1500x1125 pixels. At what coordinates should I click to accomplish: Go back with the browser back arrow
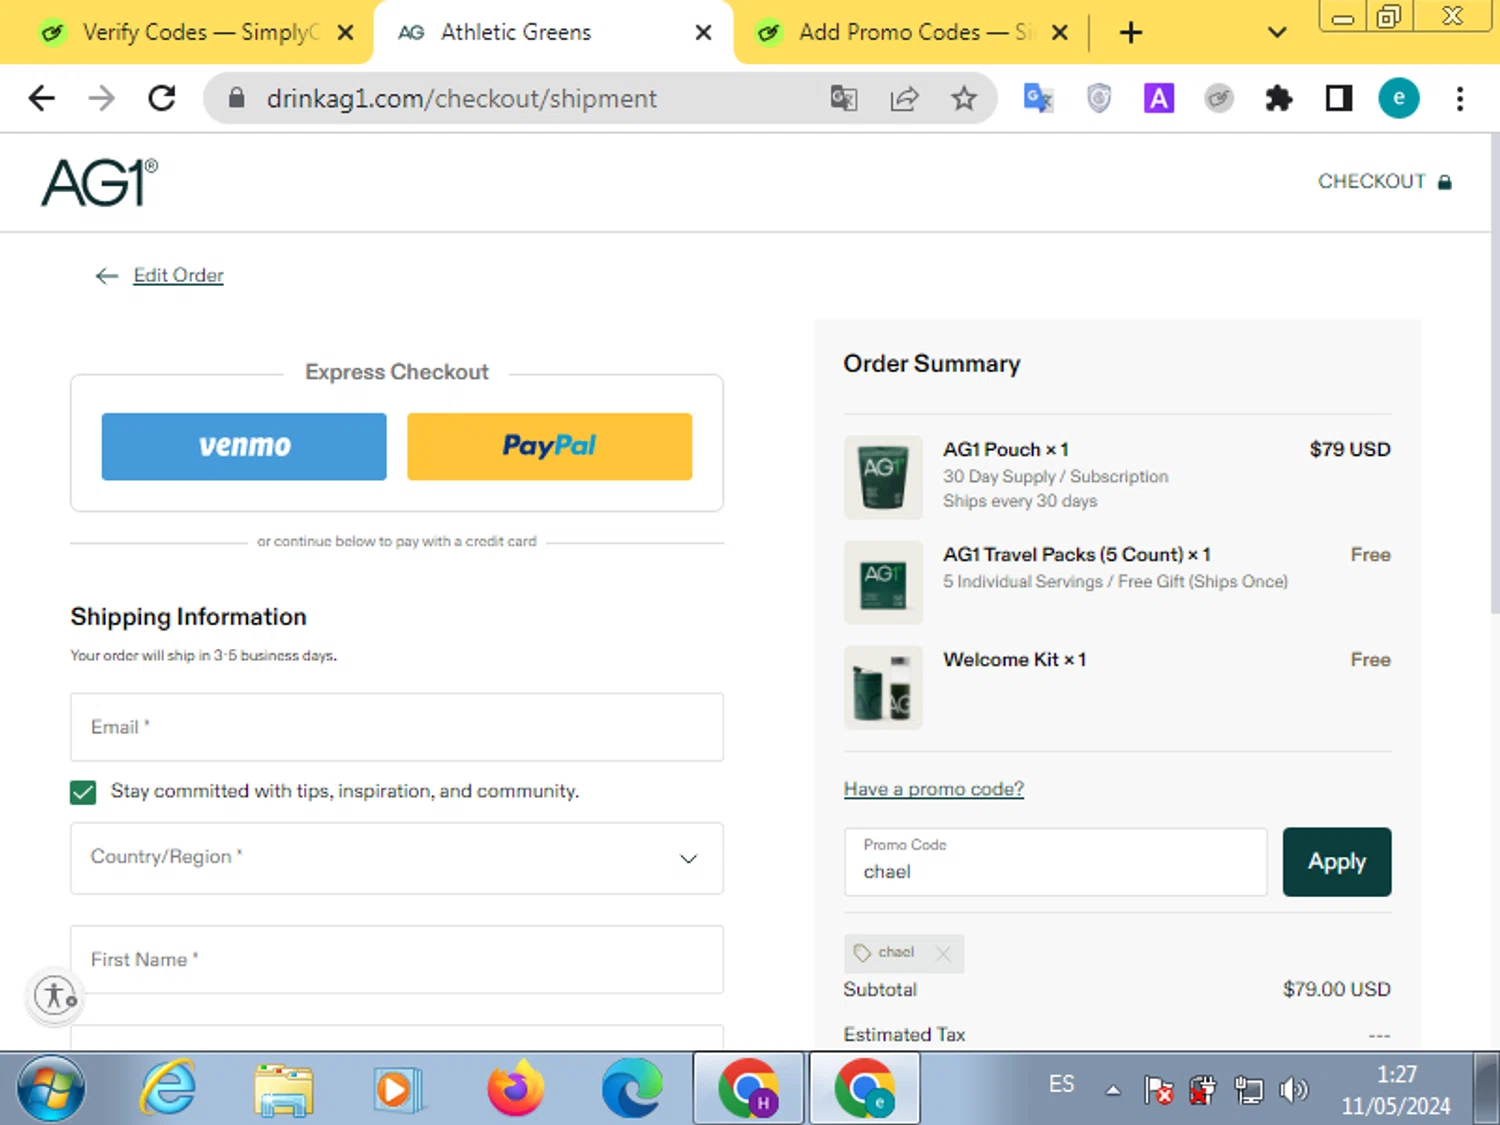point(42,98)
